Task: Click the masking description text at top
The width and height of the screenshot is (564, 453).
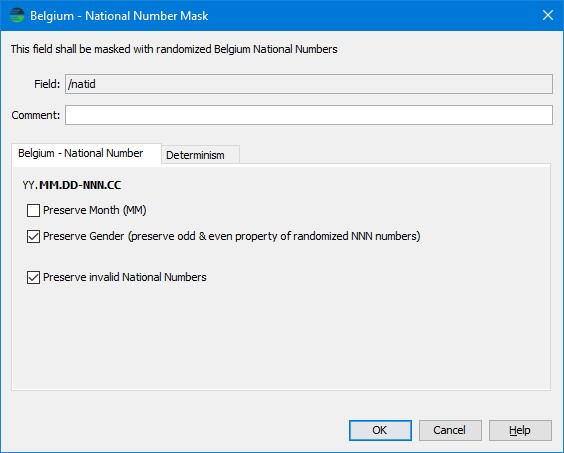Action: tap(174, 49)
